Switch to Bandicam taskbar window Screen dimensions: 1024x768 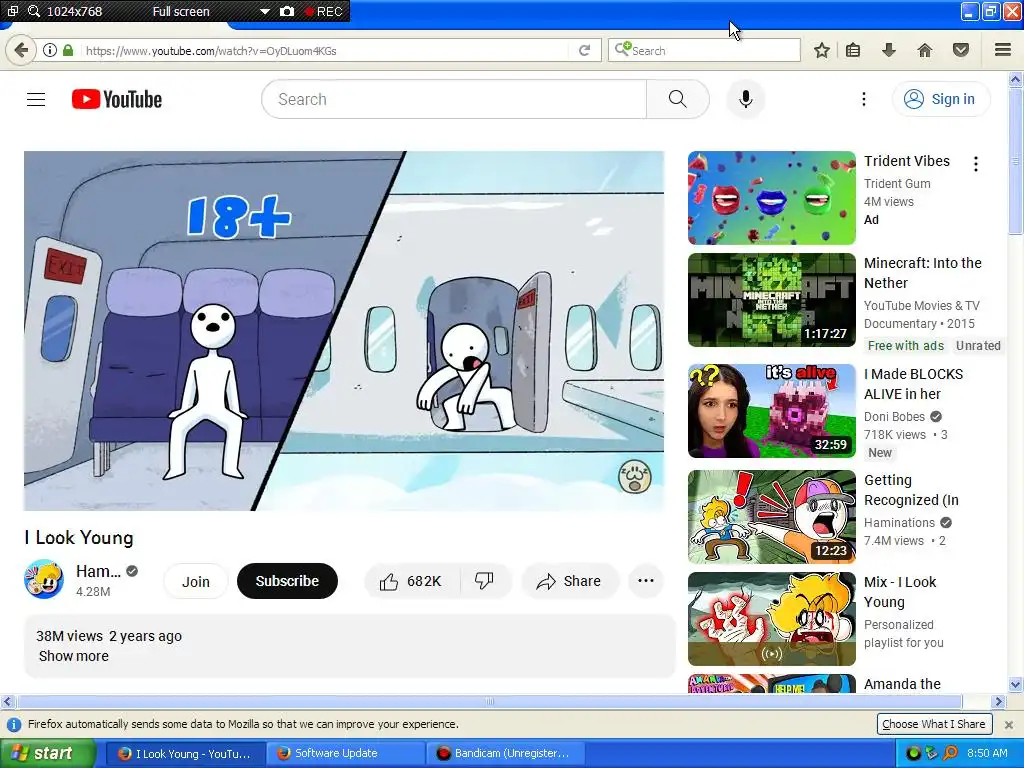coord(504,753)
